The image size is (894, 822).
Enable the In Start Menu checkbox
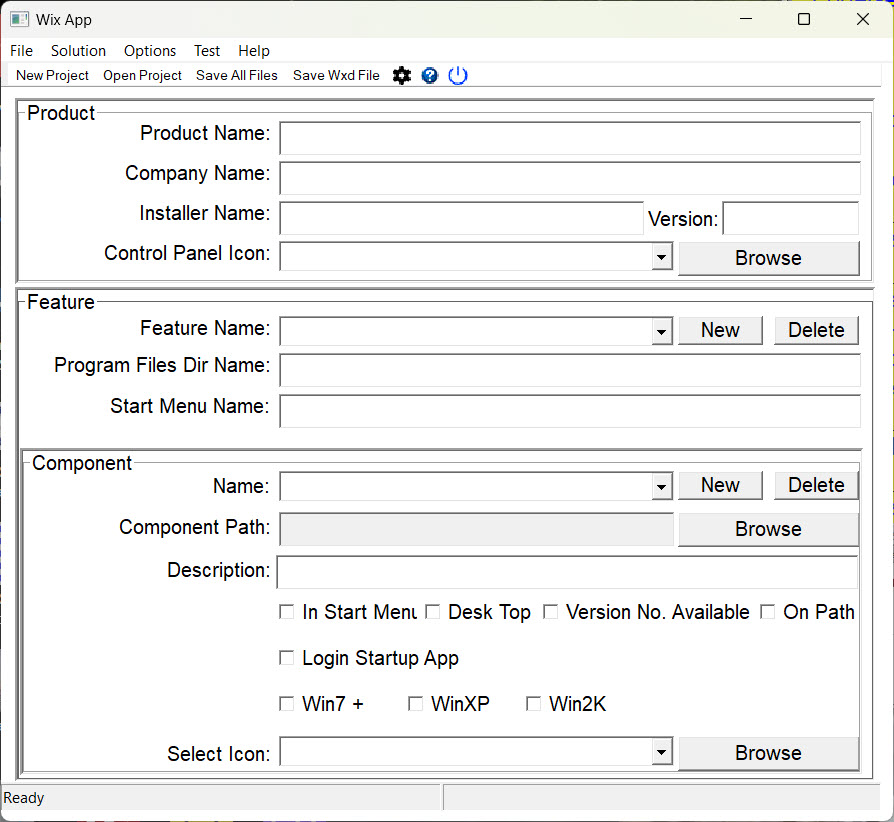click(287, 612)
